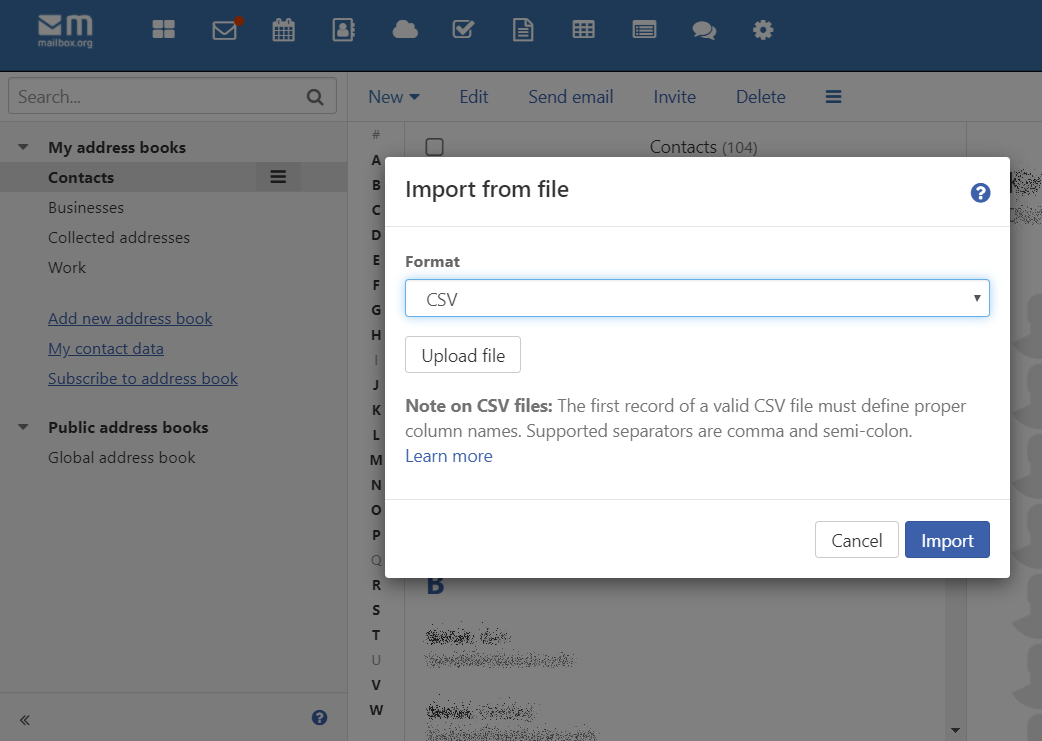
Task: Click the help icon in Import dialog
Action: [x=980, y=193]
